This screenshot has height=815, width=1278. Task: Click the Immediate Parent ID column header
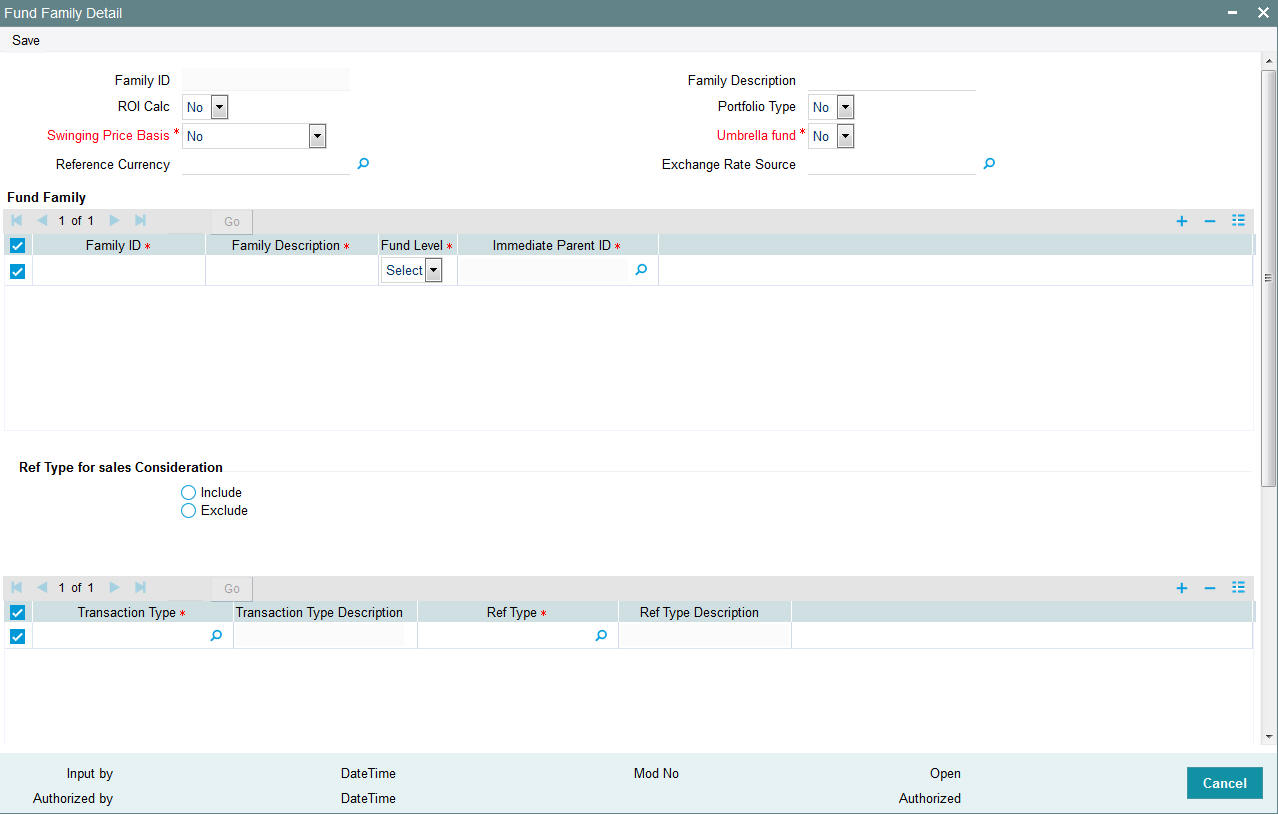point(557,245)
